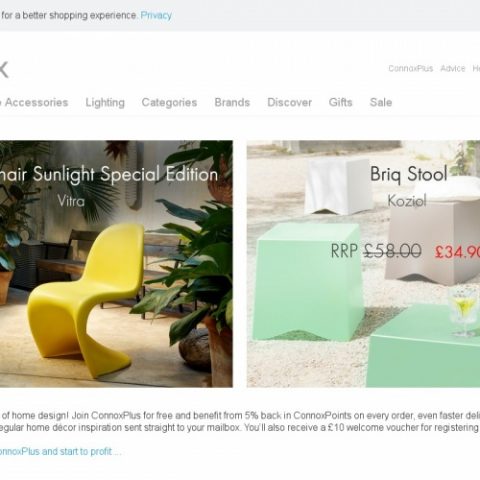Open the yellow Panton chair banner
The width and height of the screenshot is (480, 480).
pyautogui.click(x=116, y=264)
